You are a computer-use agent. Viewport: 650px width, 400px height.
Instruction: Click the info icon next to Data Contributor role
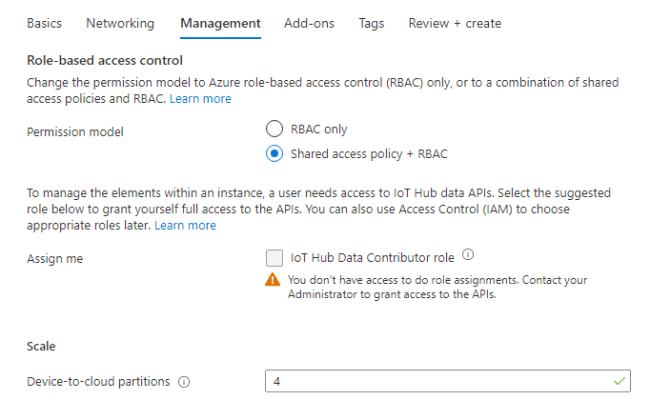point(468,254)
